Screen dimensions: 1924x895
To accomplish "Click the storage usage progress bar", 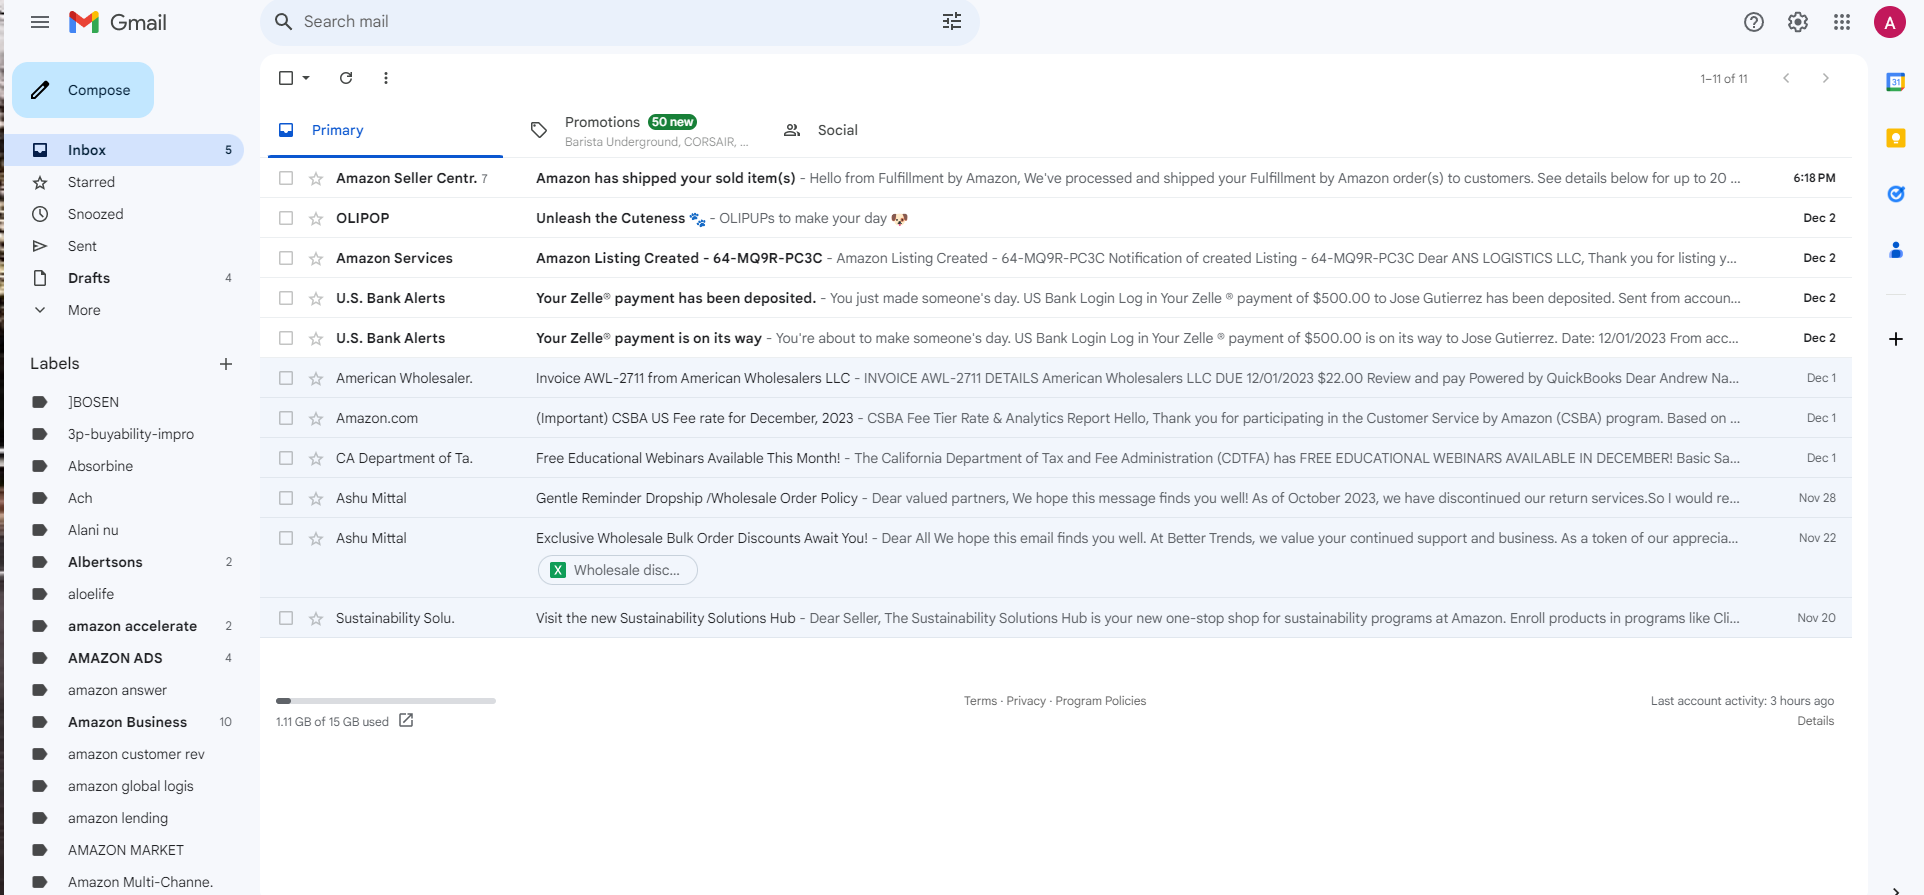I will click(386, 701).
